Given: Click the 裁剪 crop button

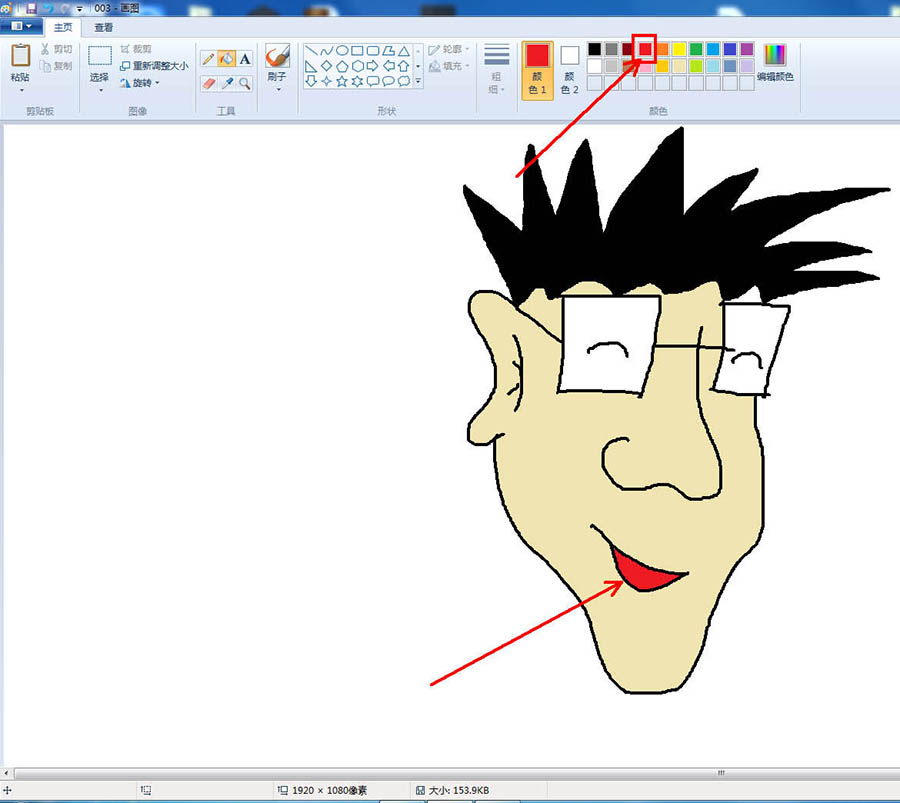Looking at the screenshot, I should (x=136, y=49).
